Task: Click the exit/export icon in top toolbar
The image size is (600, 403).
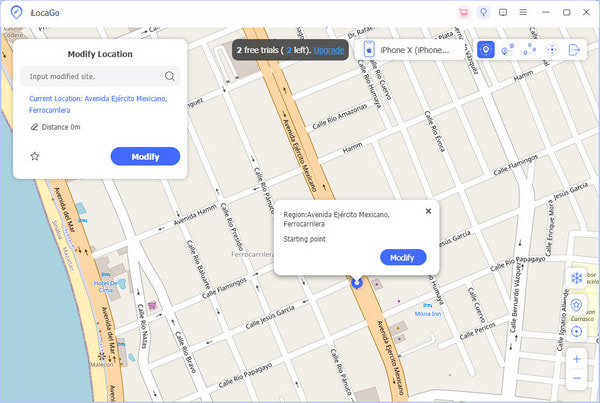Action: point(575,49)
